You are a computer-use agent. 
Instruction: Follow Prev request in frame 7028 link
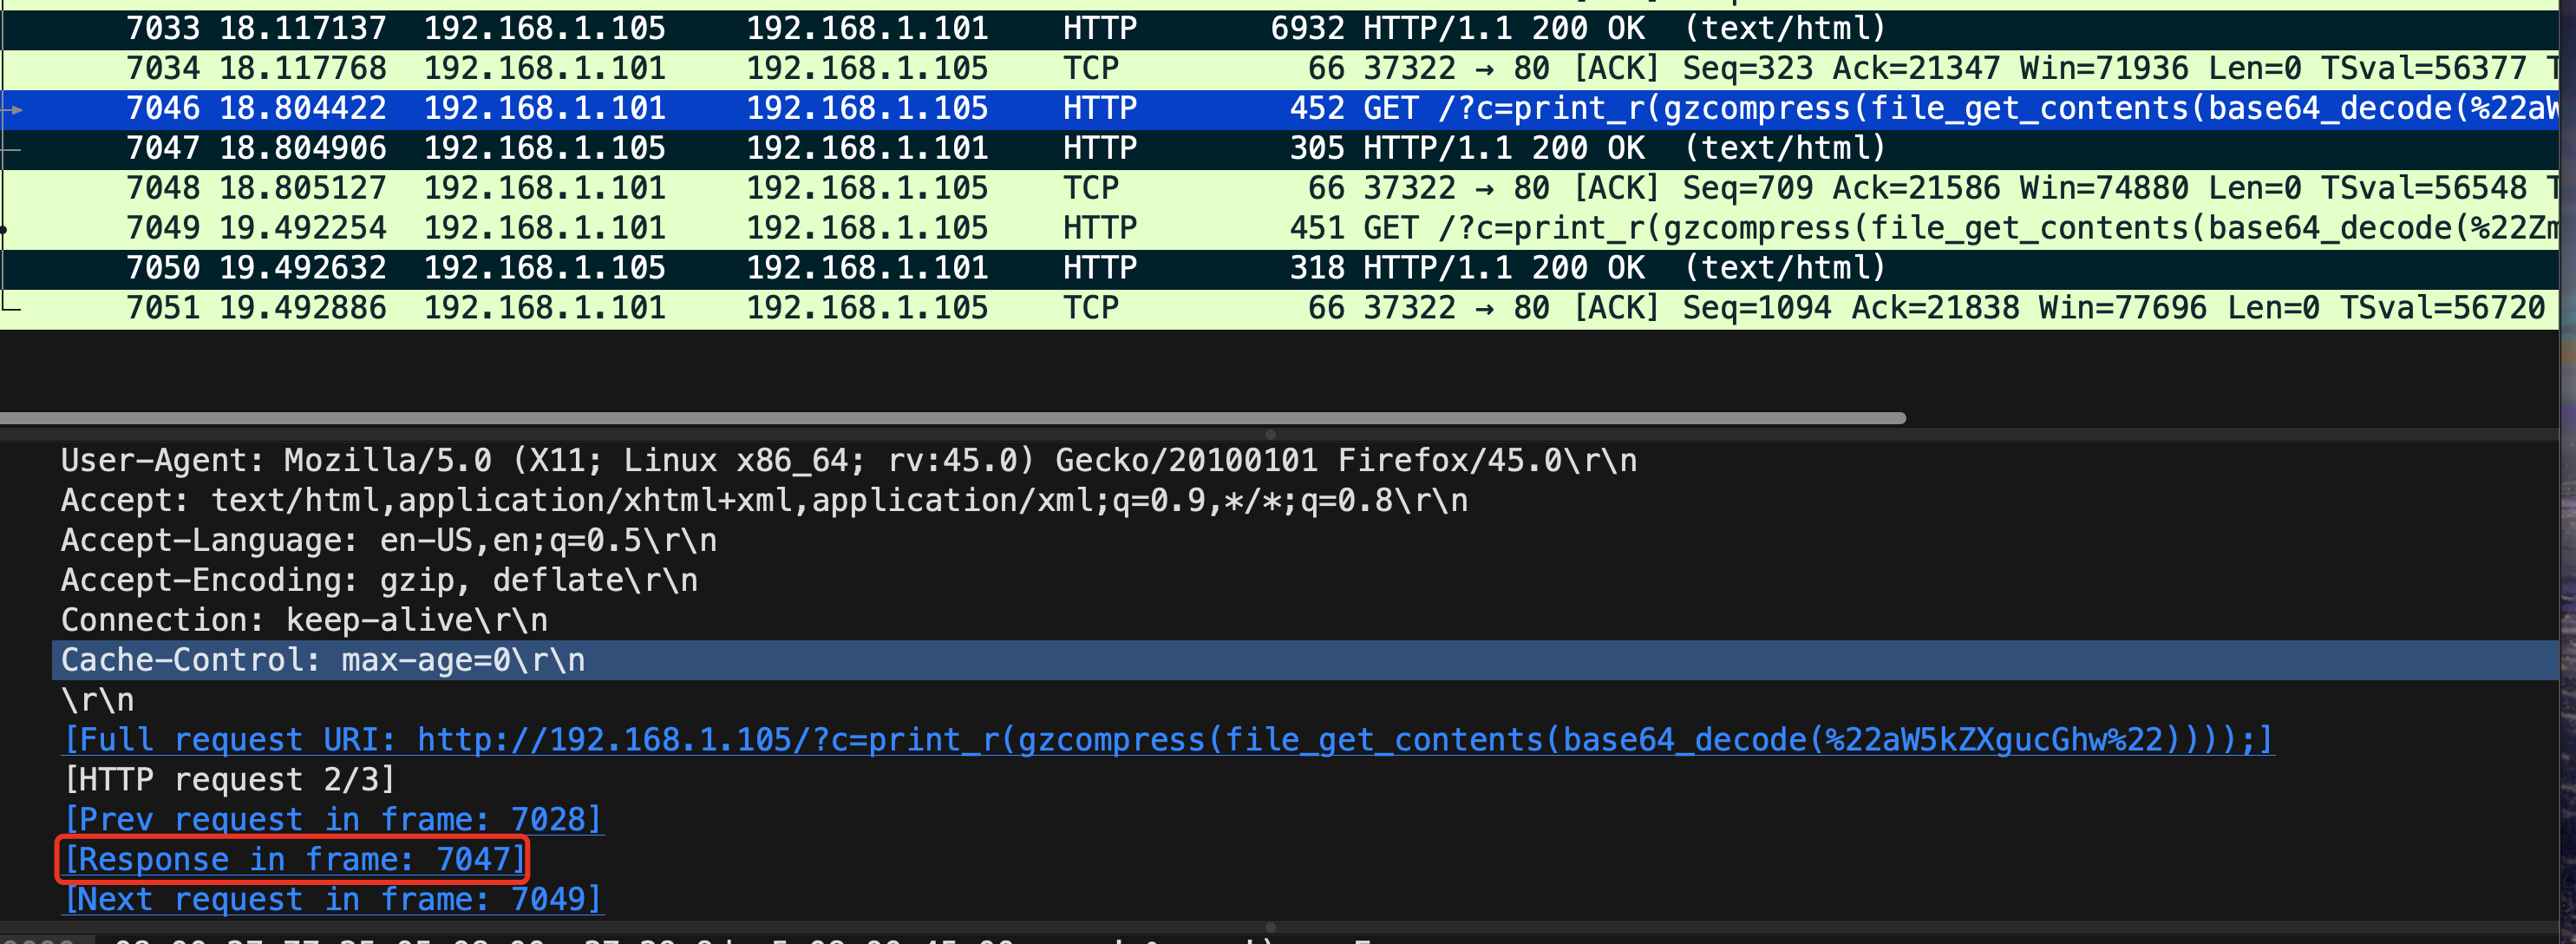click(333, 820)
